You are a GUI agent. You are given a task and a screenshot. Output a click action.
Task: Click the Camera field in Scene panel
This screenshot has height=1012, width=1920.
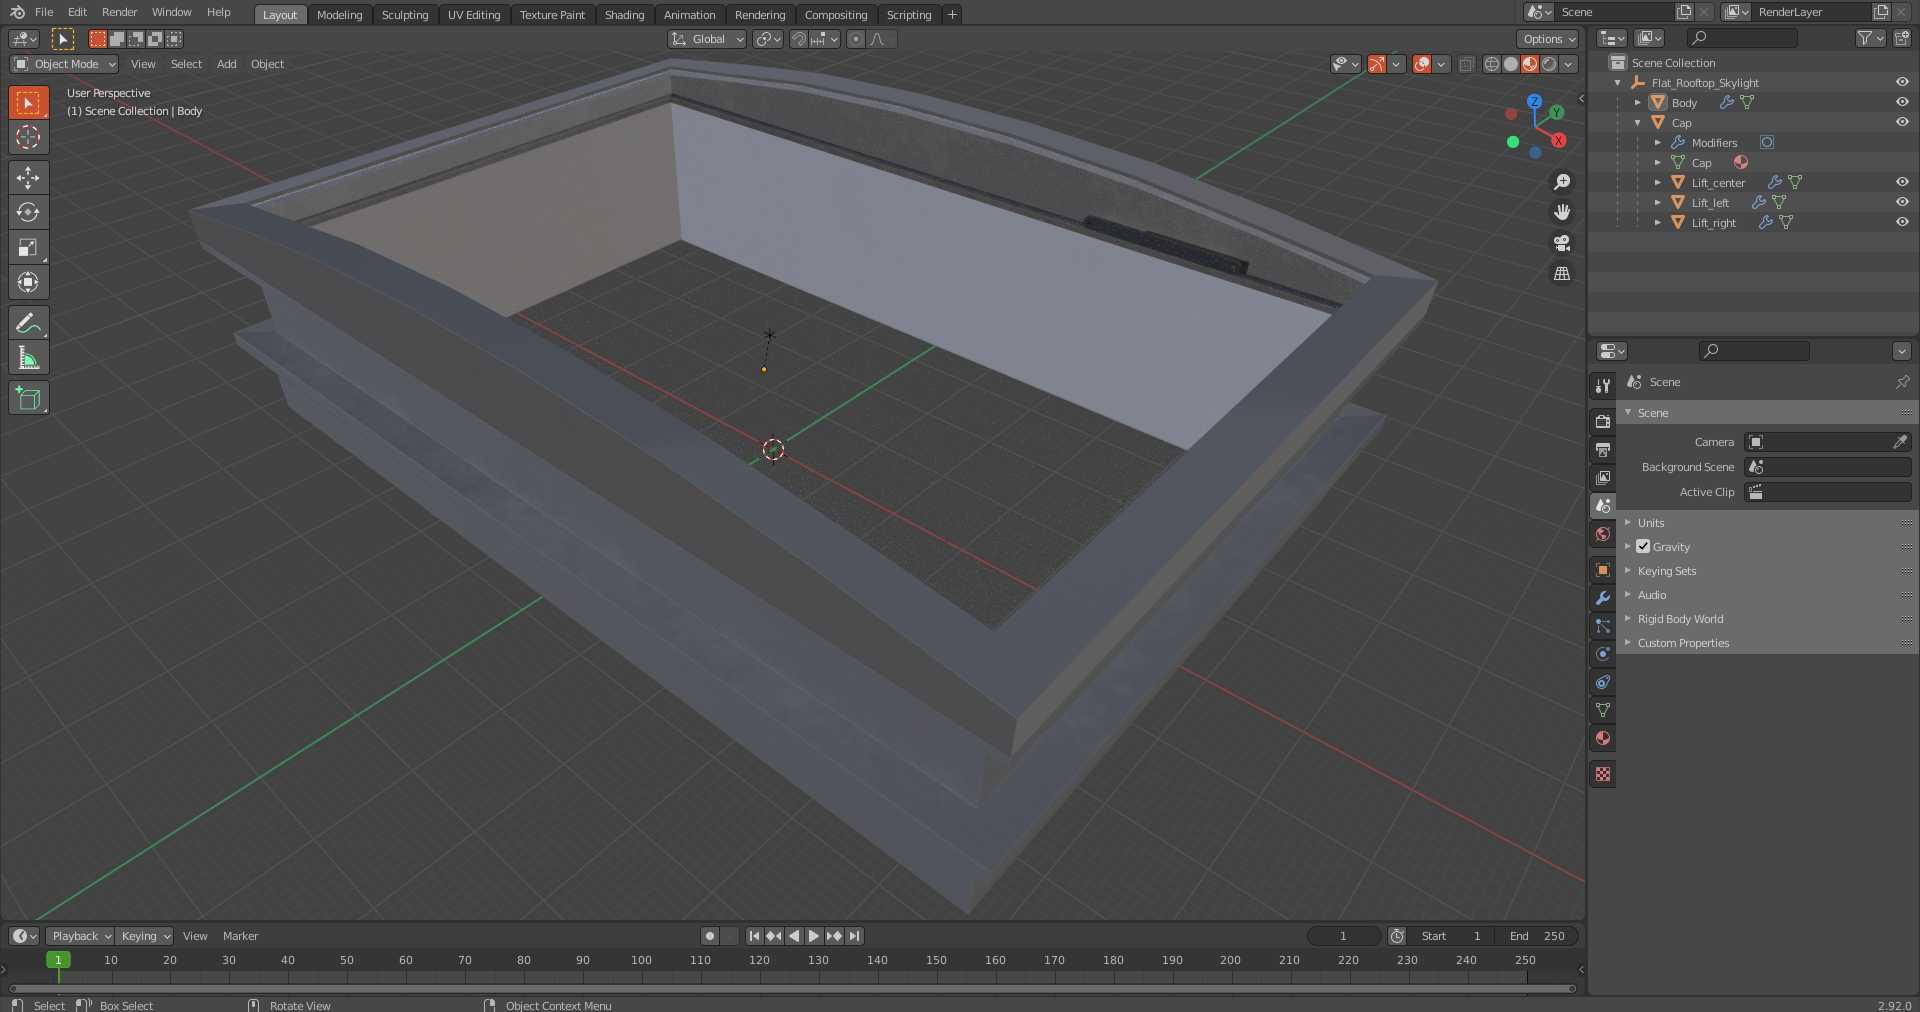click(1828, 442)
